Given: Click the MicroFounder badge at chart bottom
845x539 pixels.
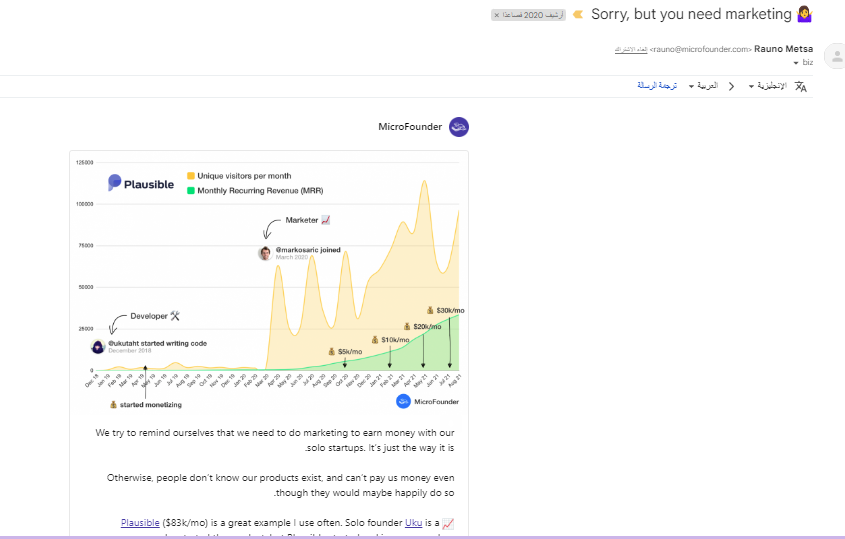Looking at the screenshot, I should (x=427, y=401).
